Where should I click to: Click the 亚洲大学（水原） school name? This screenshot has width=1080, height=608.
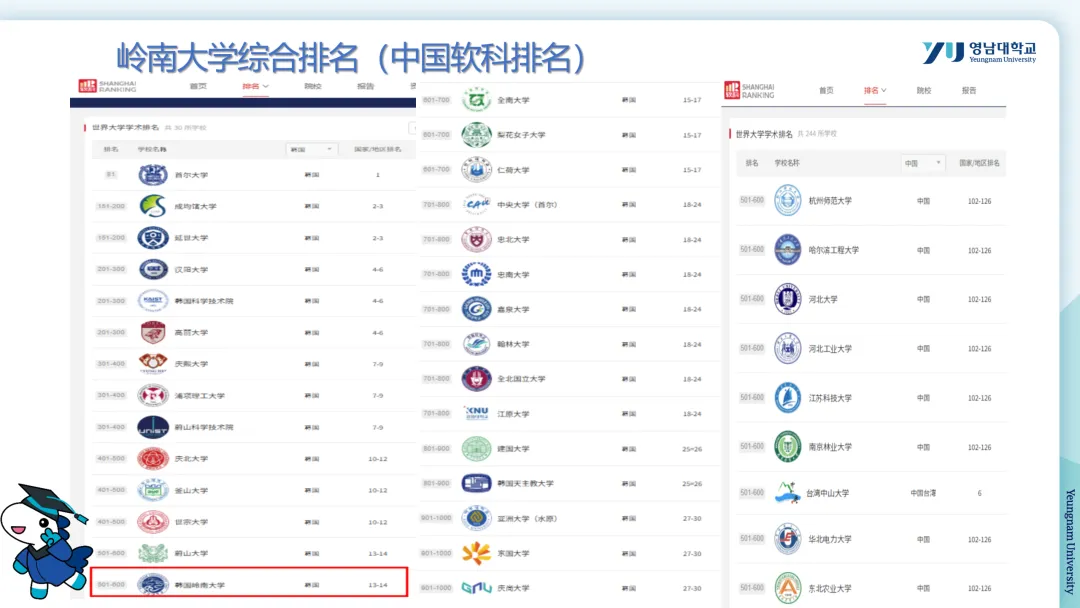pyautogui.click(x=527, y=518)
